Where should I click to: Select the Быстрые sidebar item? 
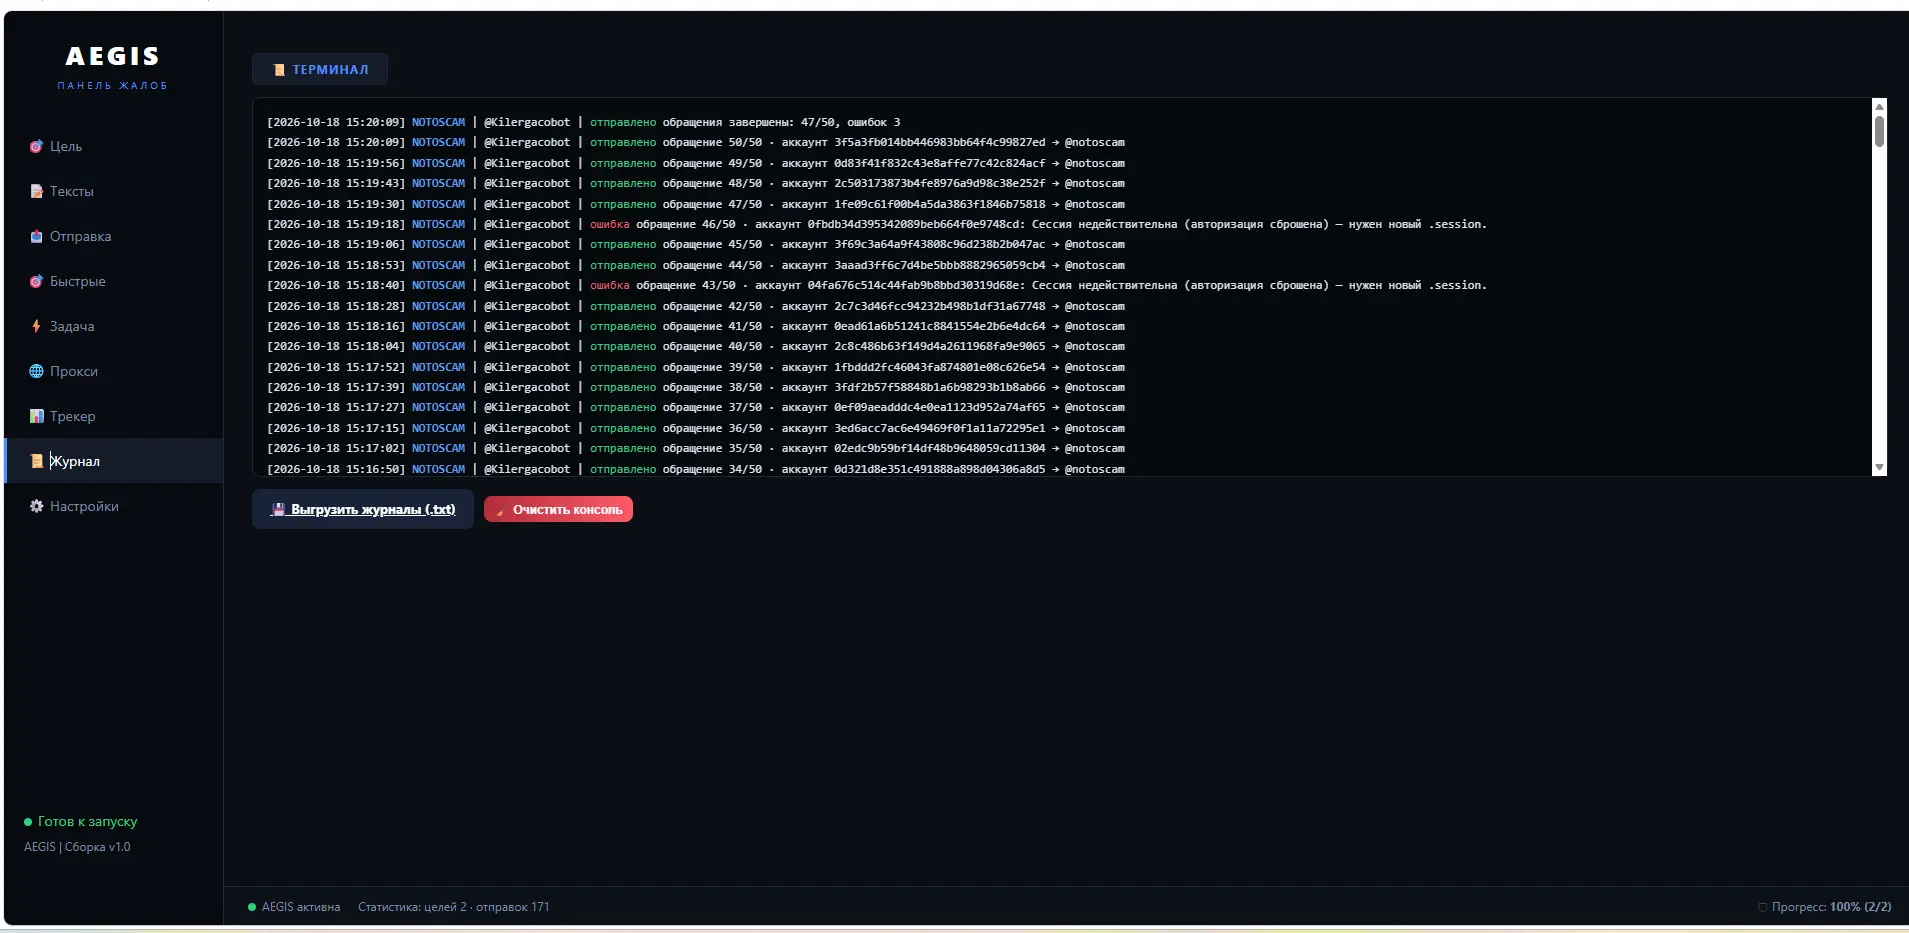tap(113, 281)
